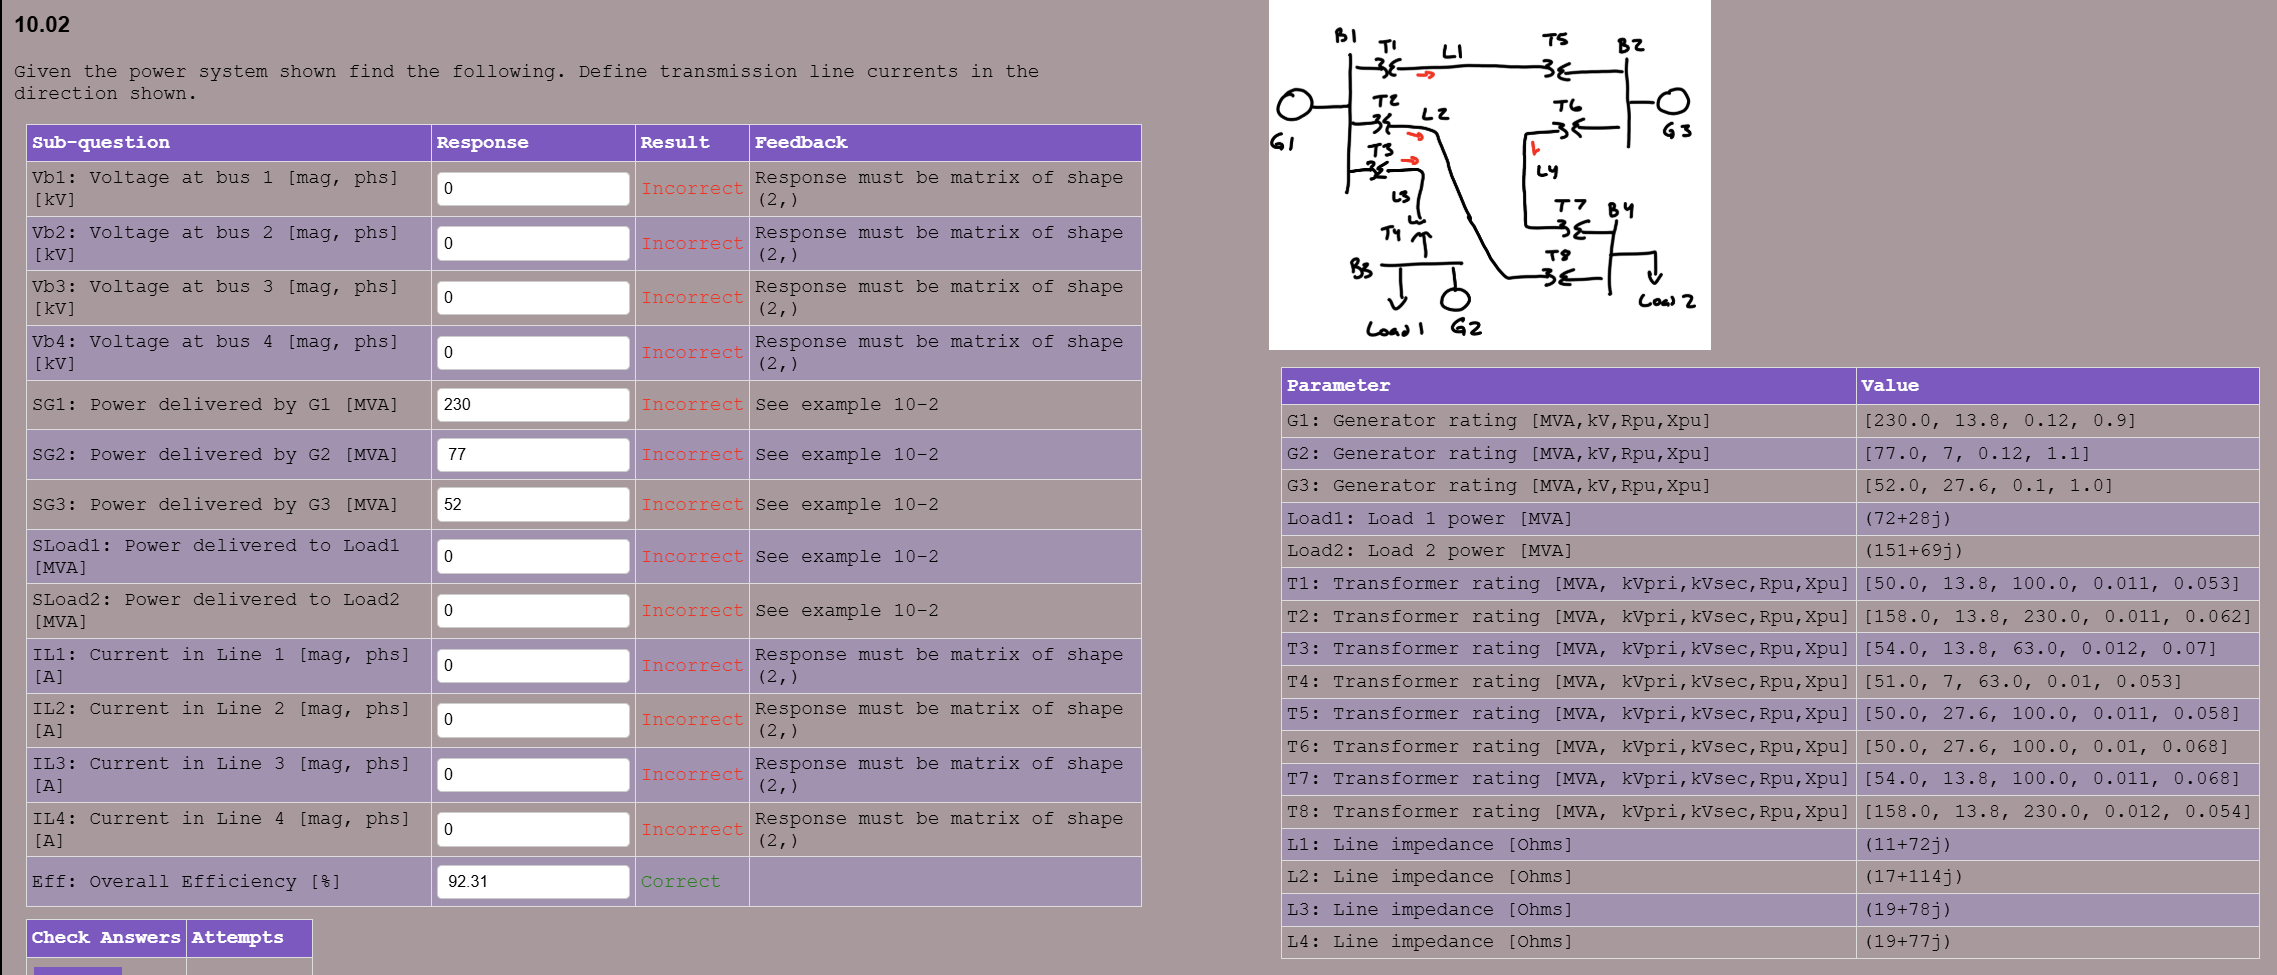Viewport: 2277px width, 975px height.
Task: Click the See example 10-2 feedback for SG1
Action: click(x=846, y=404)
